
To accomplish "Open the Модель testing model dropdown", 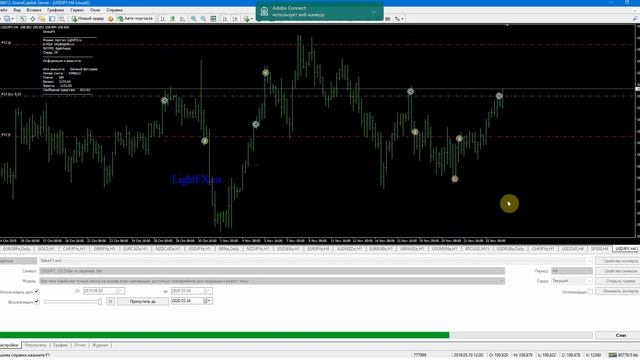I will pos(272,281).
